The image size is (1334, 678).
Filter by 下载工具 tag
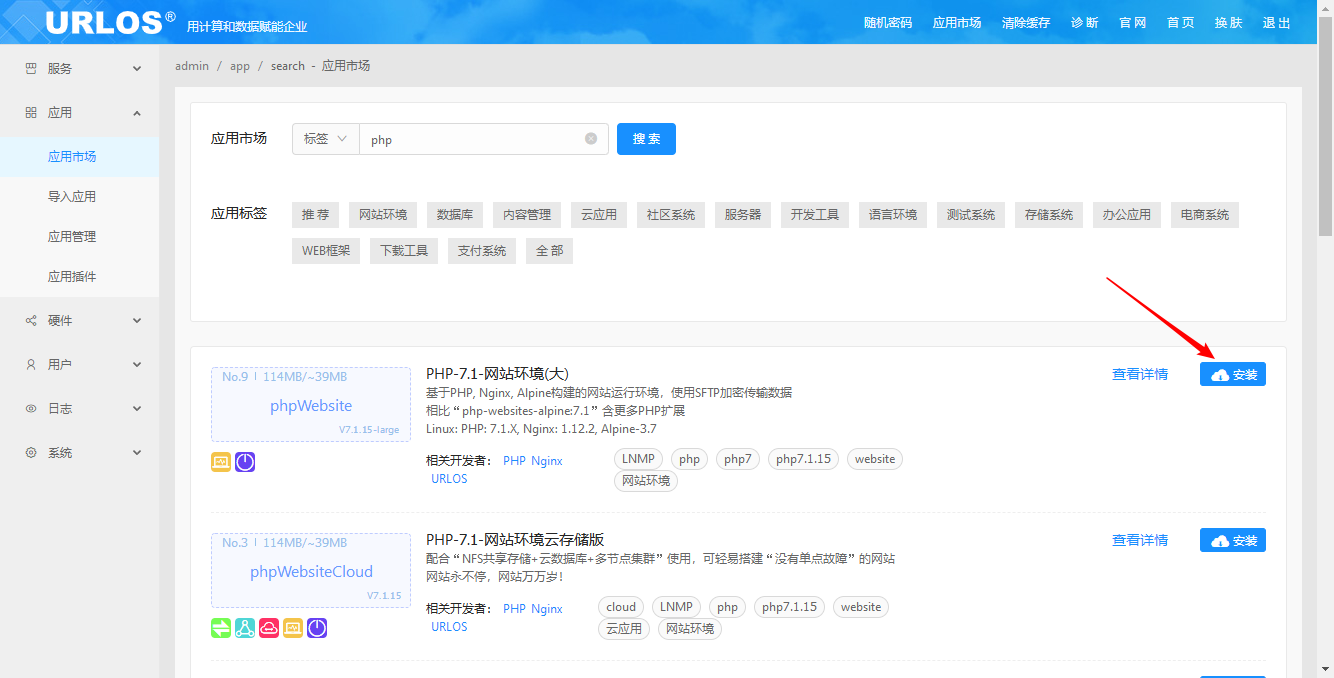(404, 251)
